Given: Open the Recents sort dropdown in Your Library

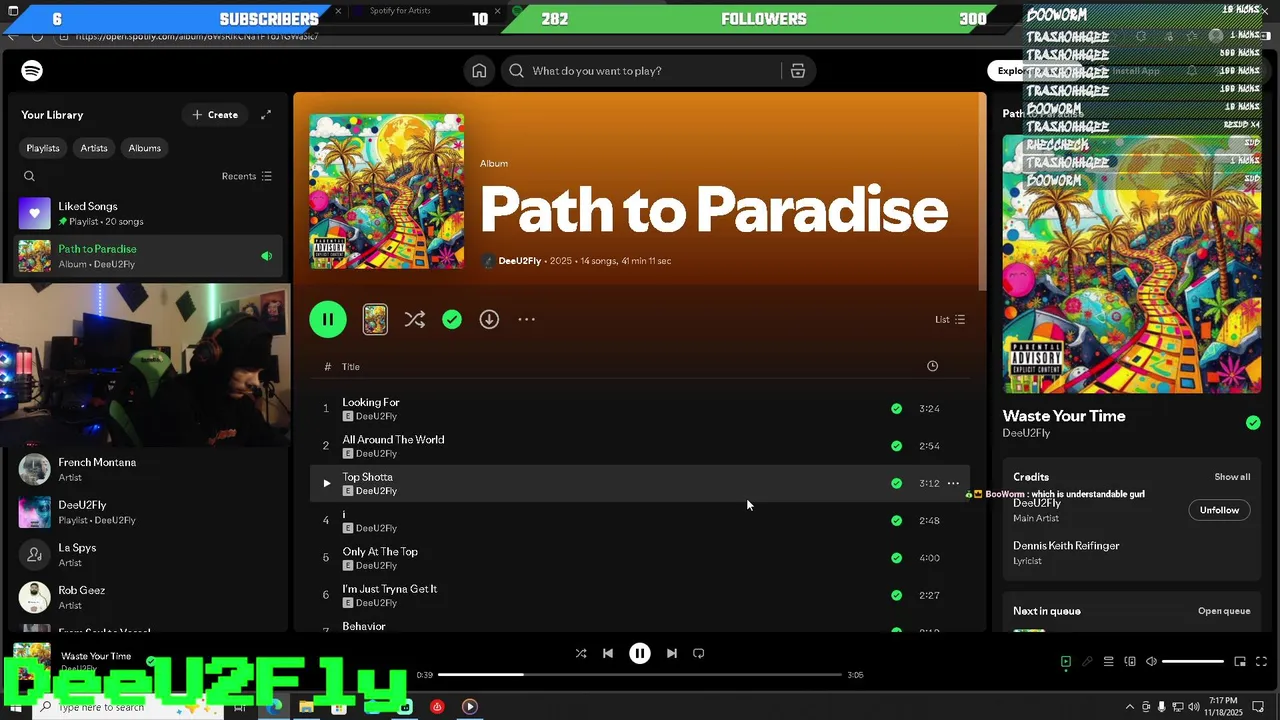Looking at the screenshot, I should pyautogui.click(x=246, y=176).
